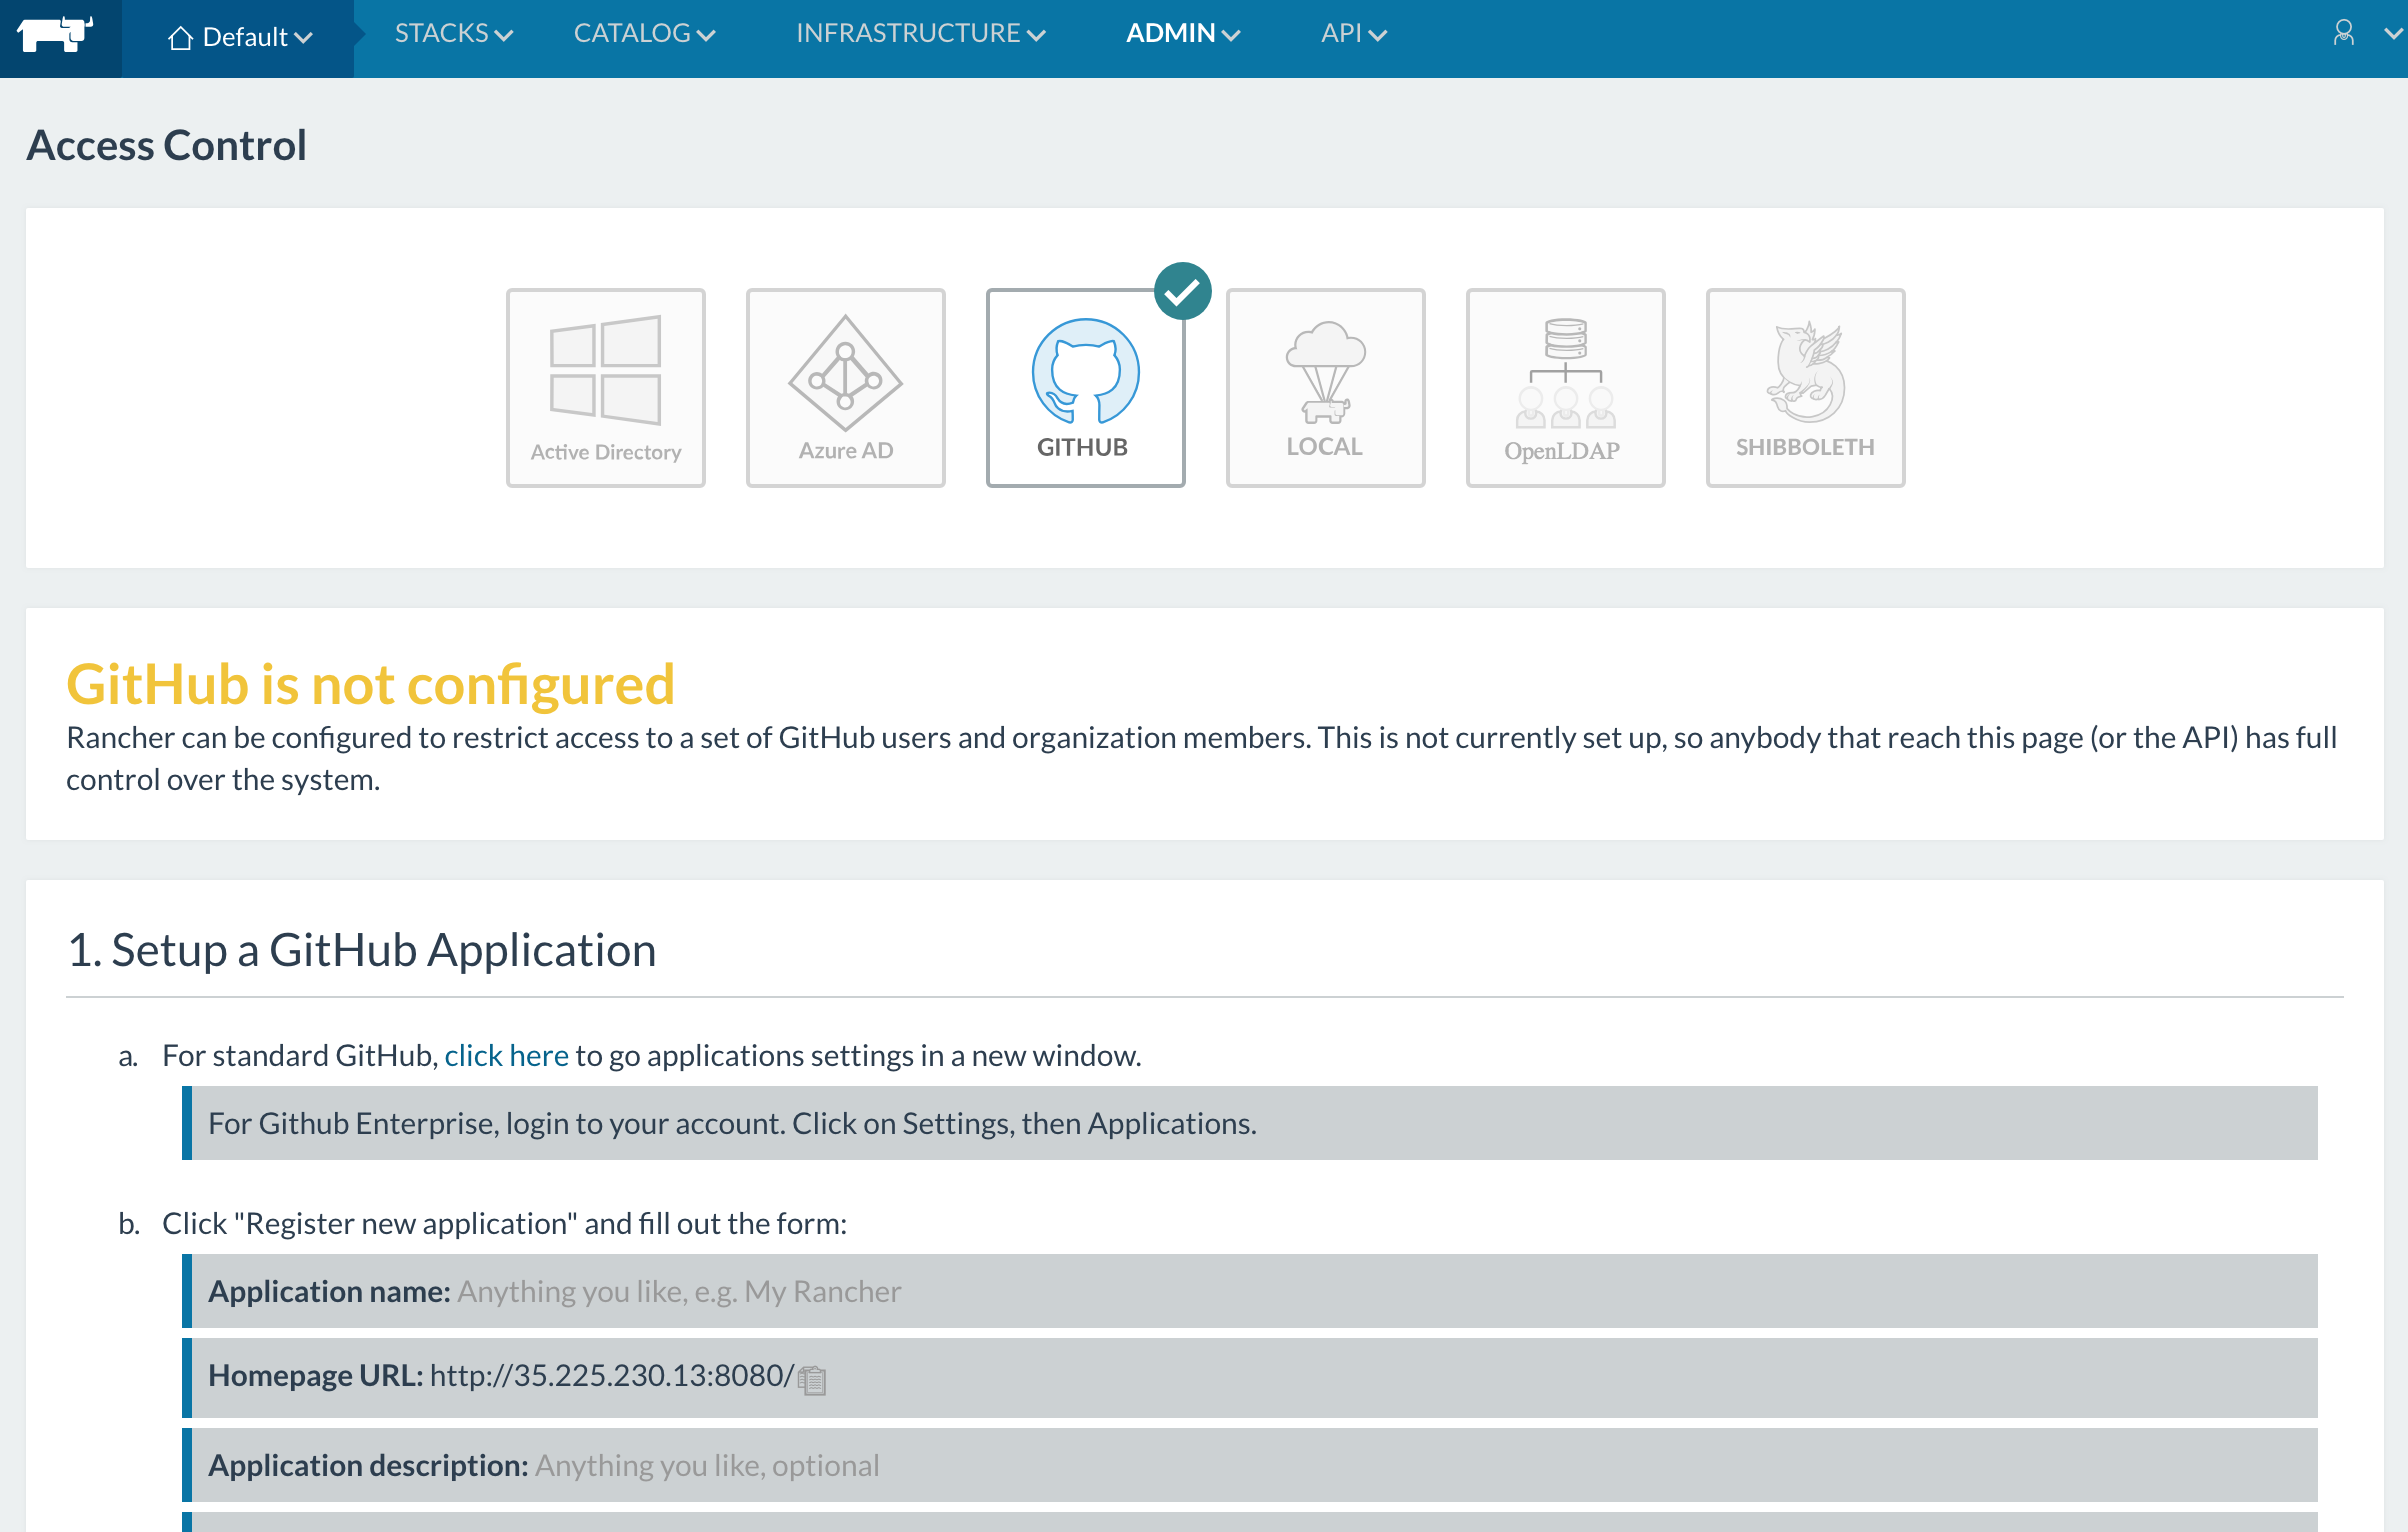
Task: Open the CATALOG menu
Action: coord(644,34)
